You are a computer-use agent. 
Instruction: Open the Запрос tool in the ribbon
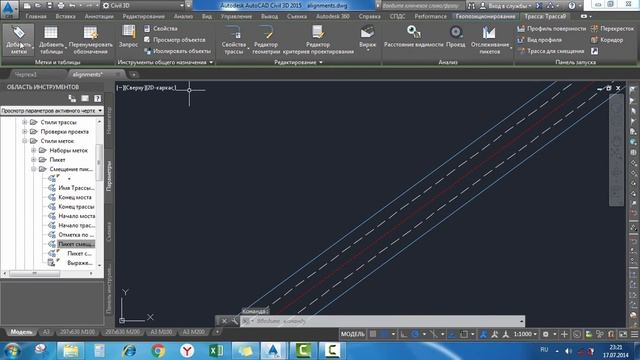point(128,37)
